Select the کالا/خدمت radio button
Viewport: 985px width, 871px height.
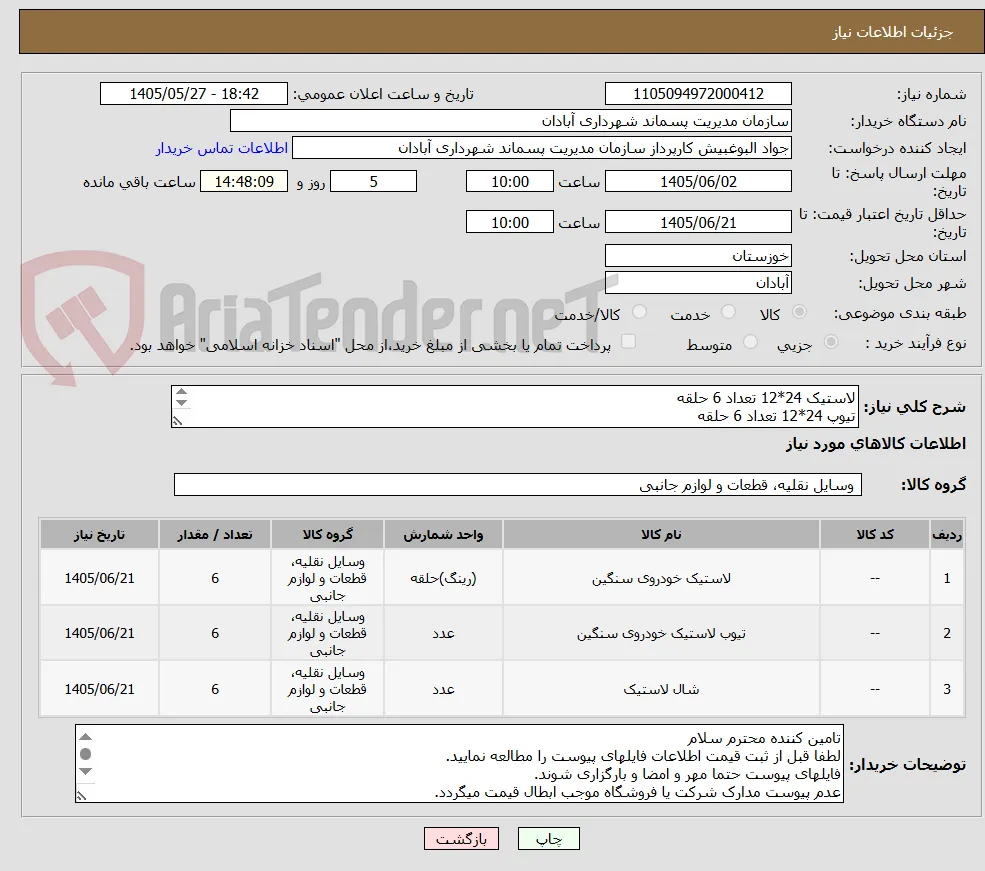639,312
